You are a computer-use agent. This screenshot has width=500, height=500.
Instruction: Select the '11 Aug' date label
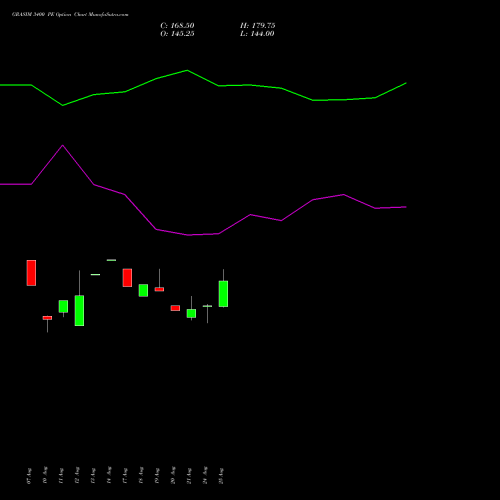tap(61, 476)
